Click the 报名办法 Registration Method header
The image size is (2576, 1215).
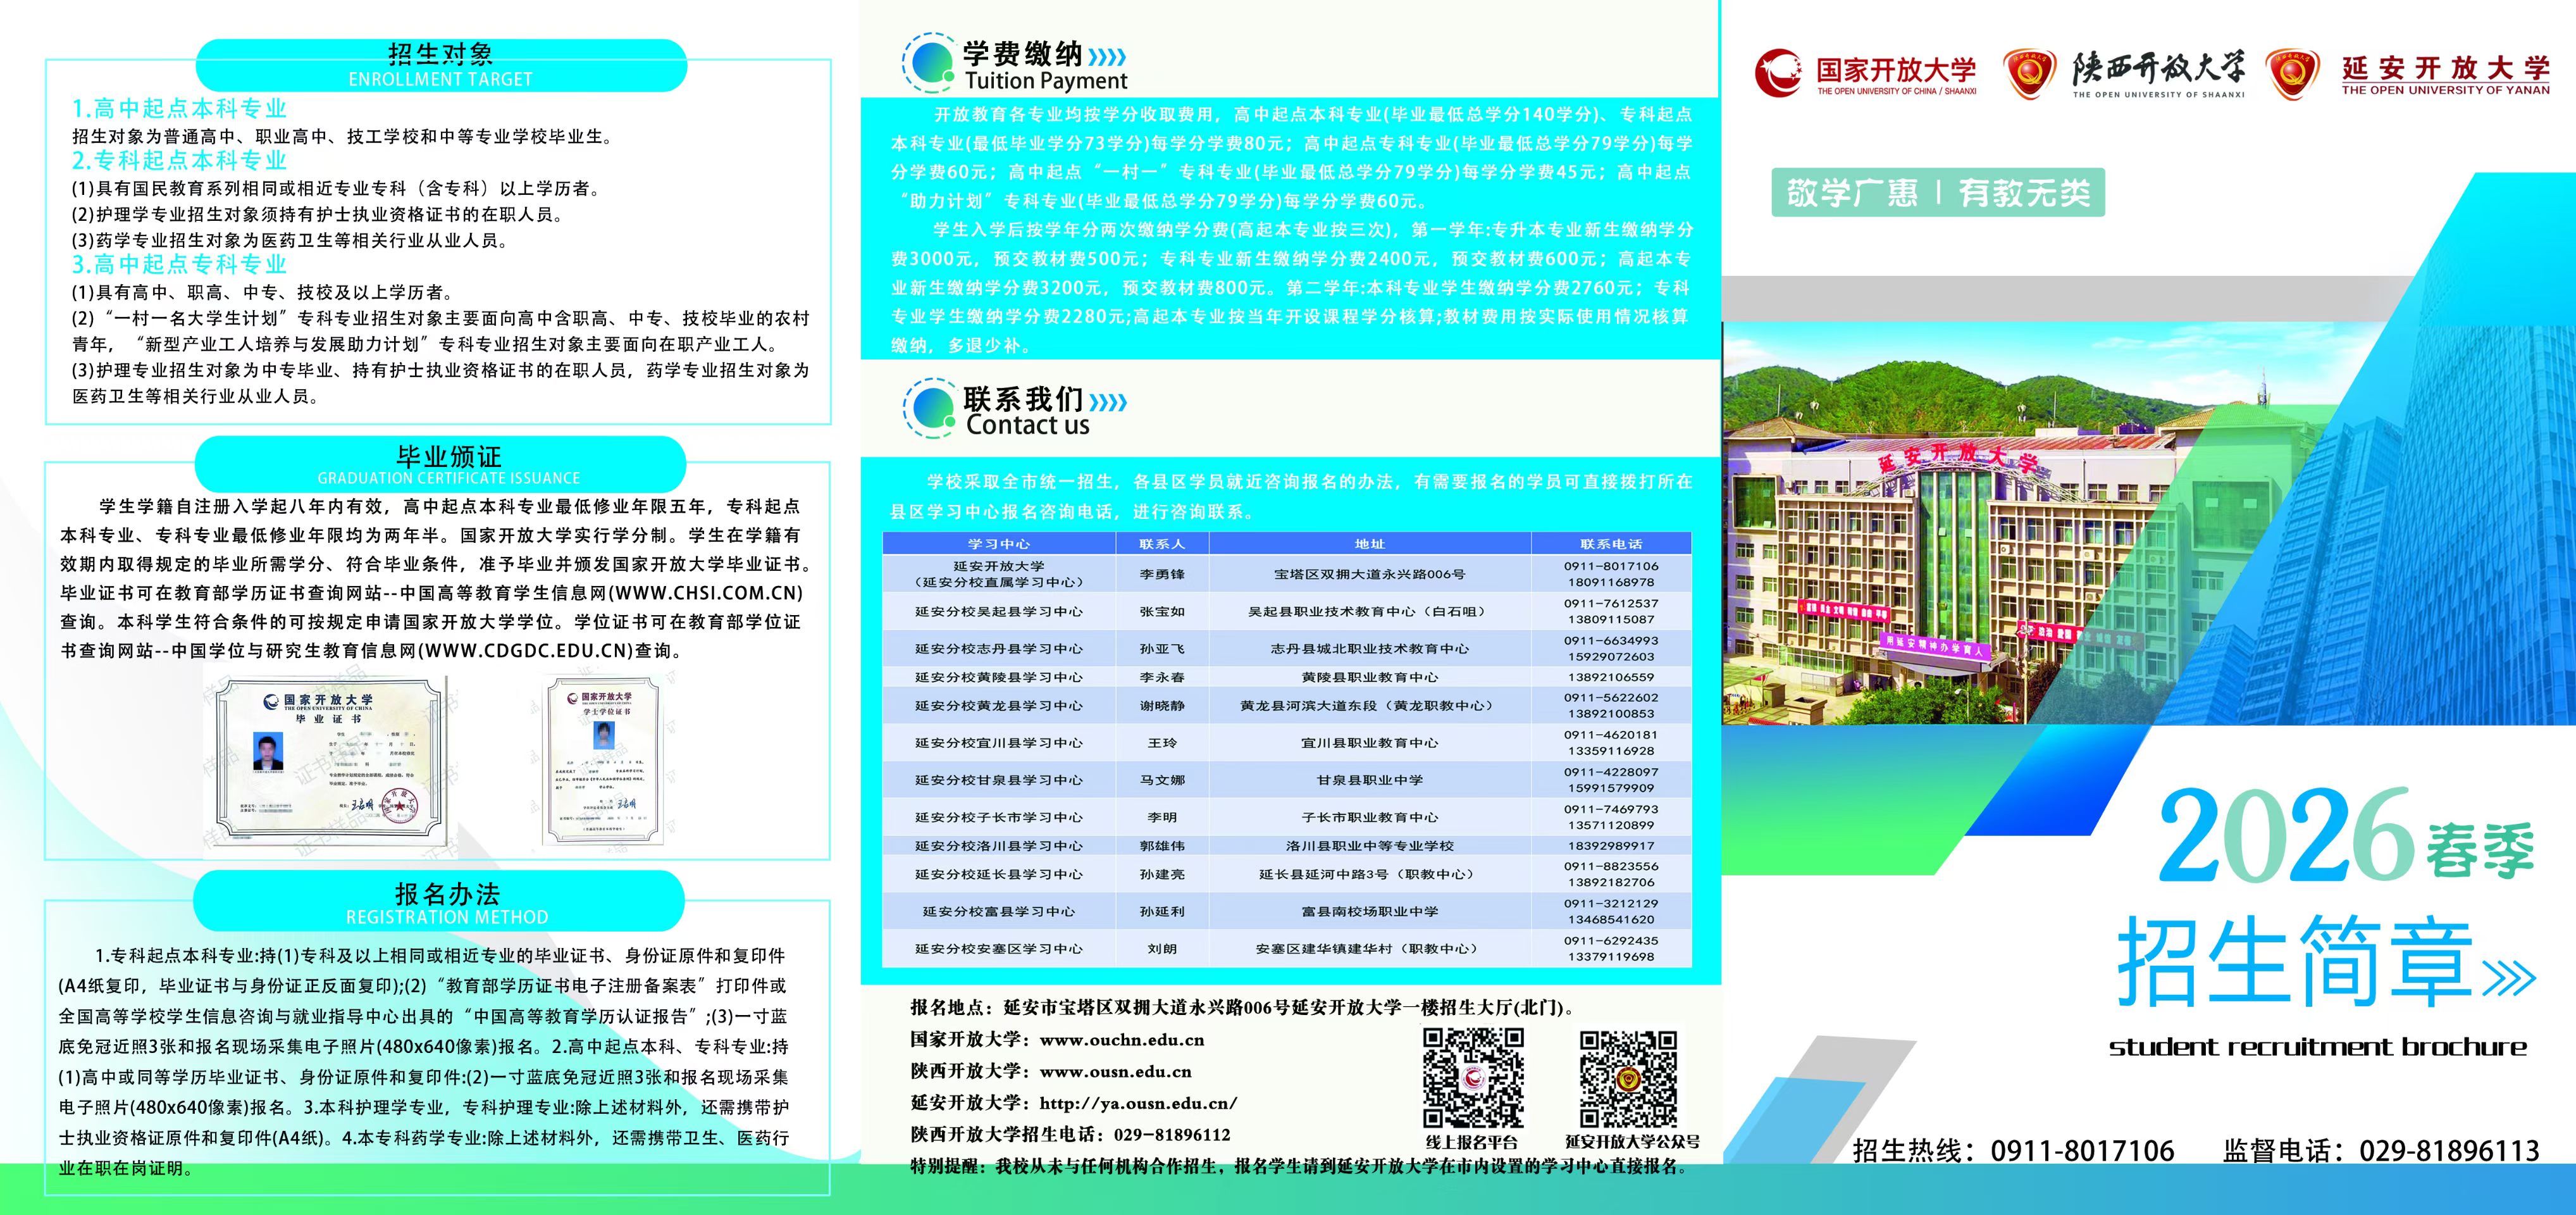440,902
